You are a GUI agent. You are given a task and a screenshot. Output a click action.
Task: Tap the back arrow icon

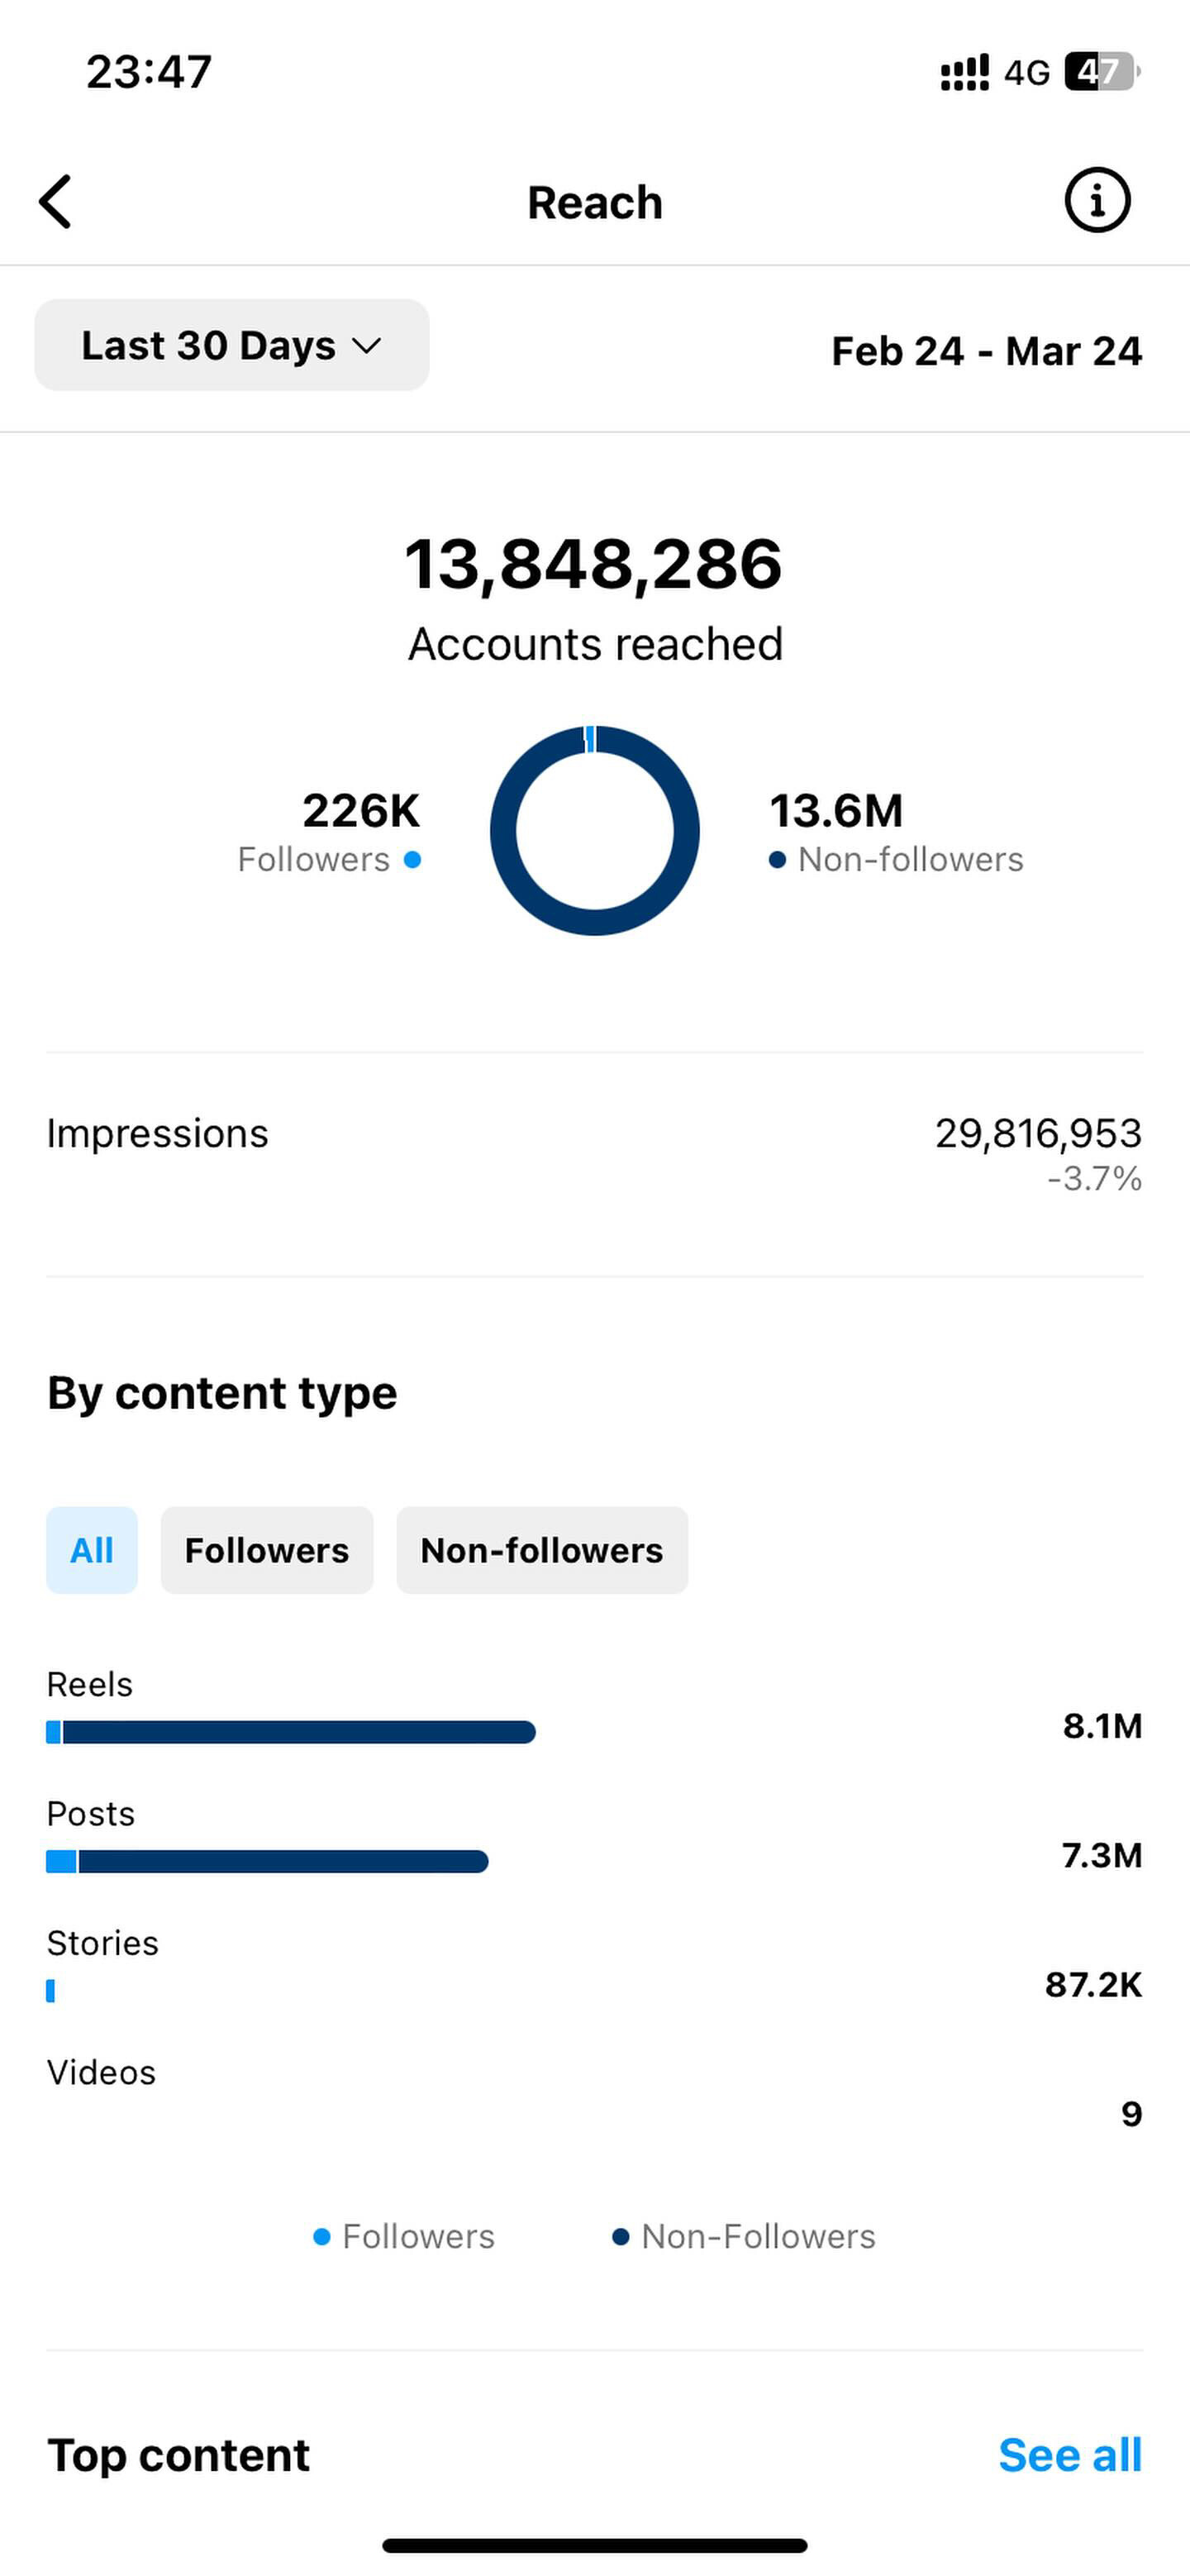(56, 201)
